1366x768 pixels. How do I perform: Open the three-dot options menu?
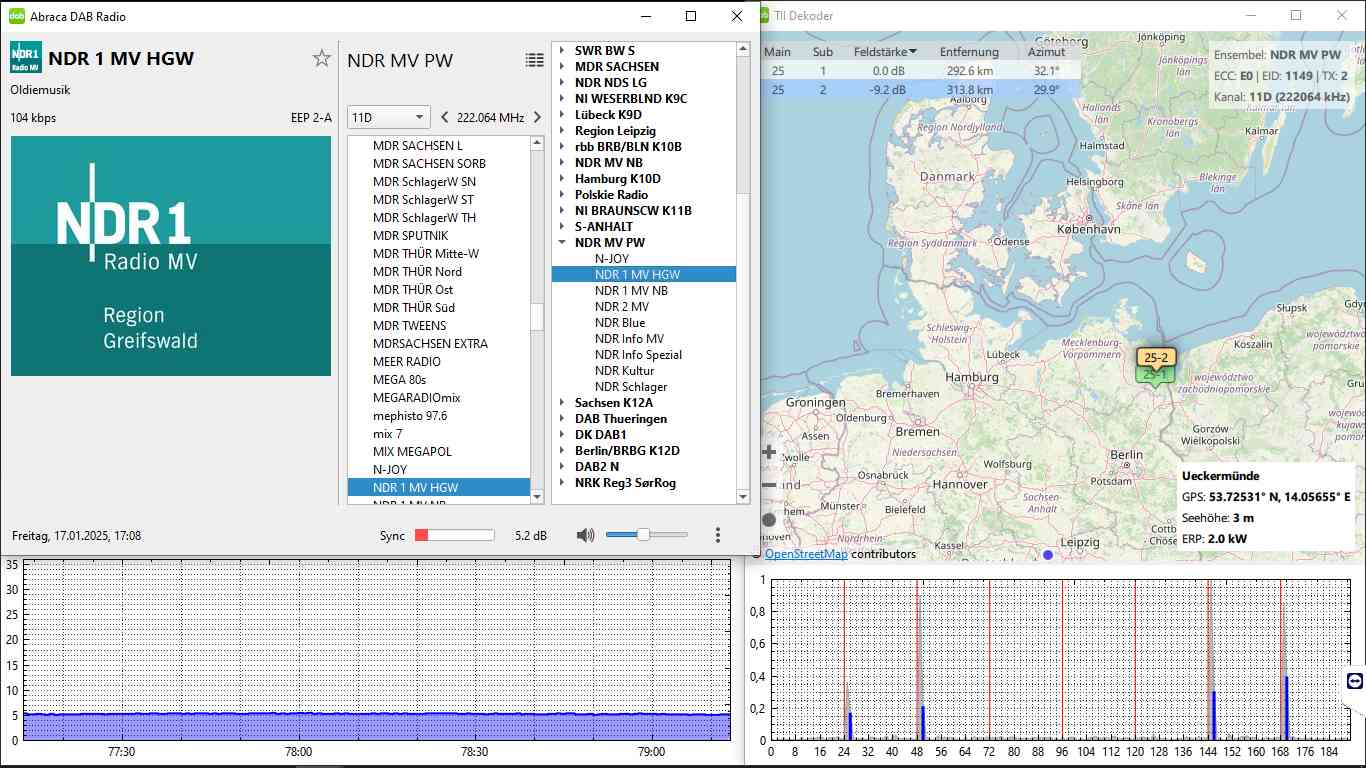[x=718, y=535]
